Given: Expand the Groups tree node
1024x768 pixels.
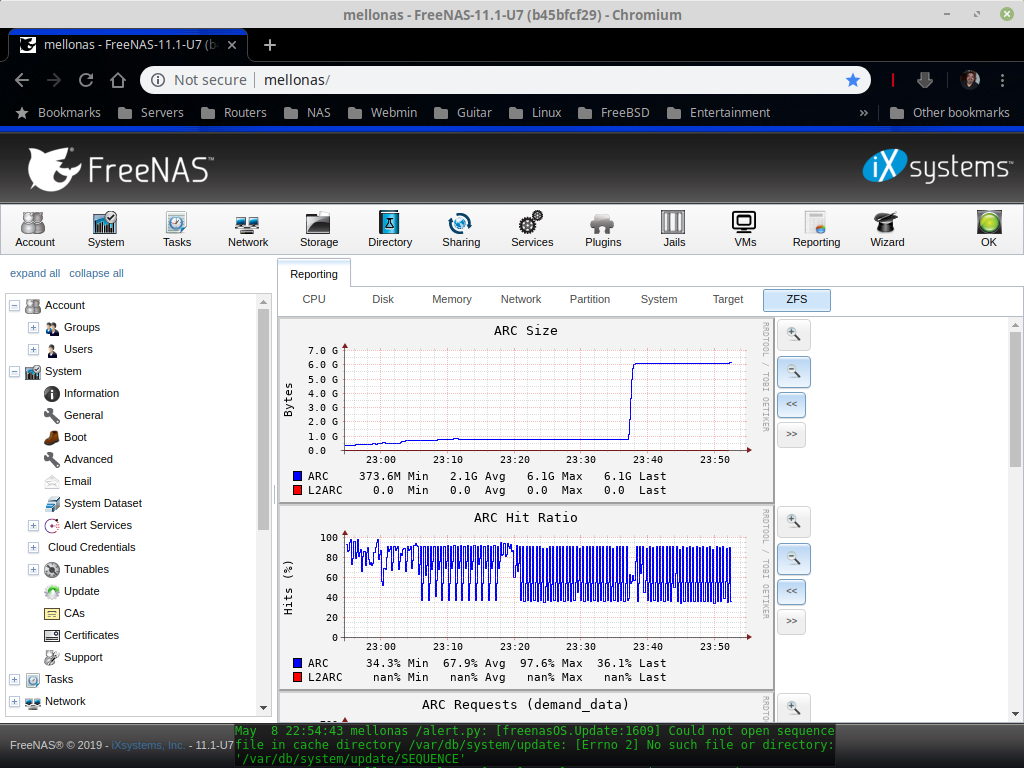Looking at the screenshot, I should click(x=33, y=327).
